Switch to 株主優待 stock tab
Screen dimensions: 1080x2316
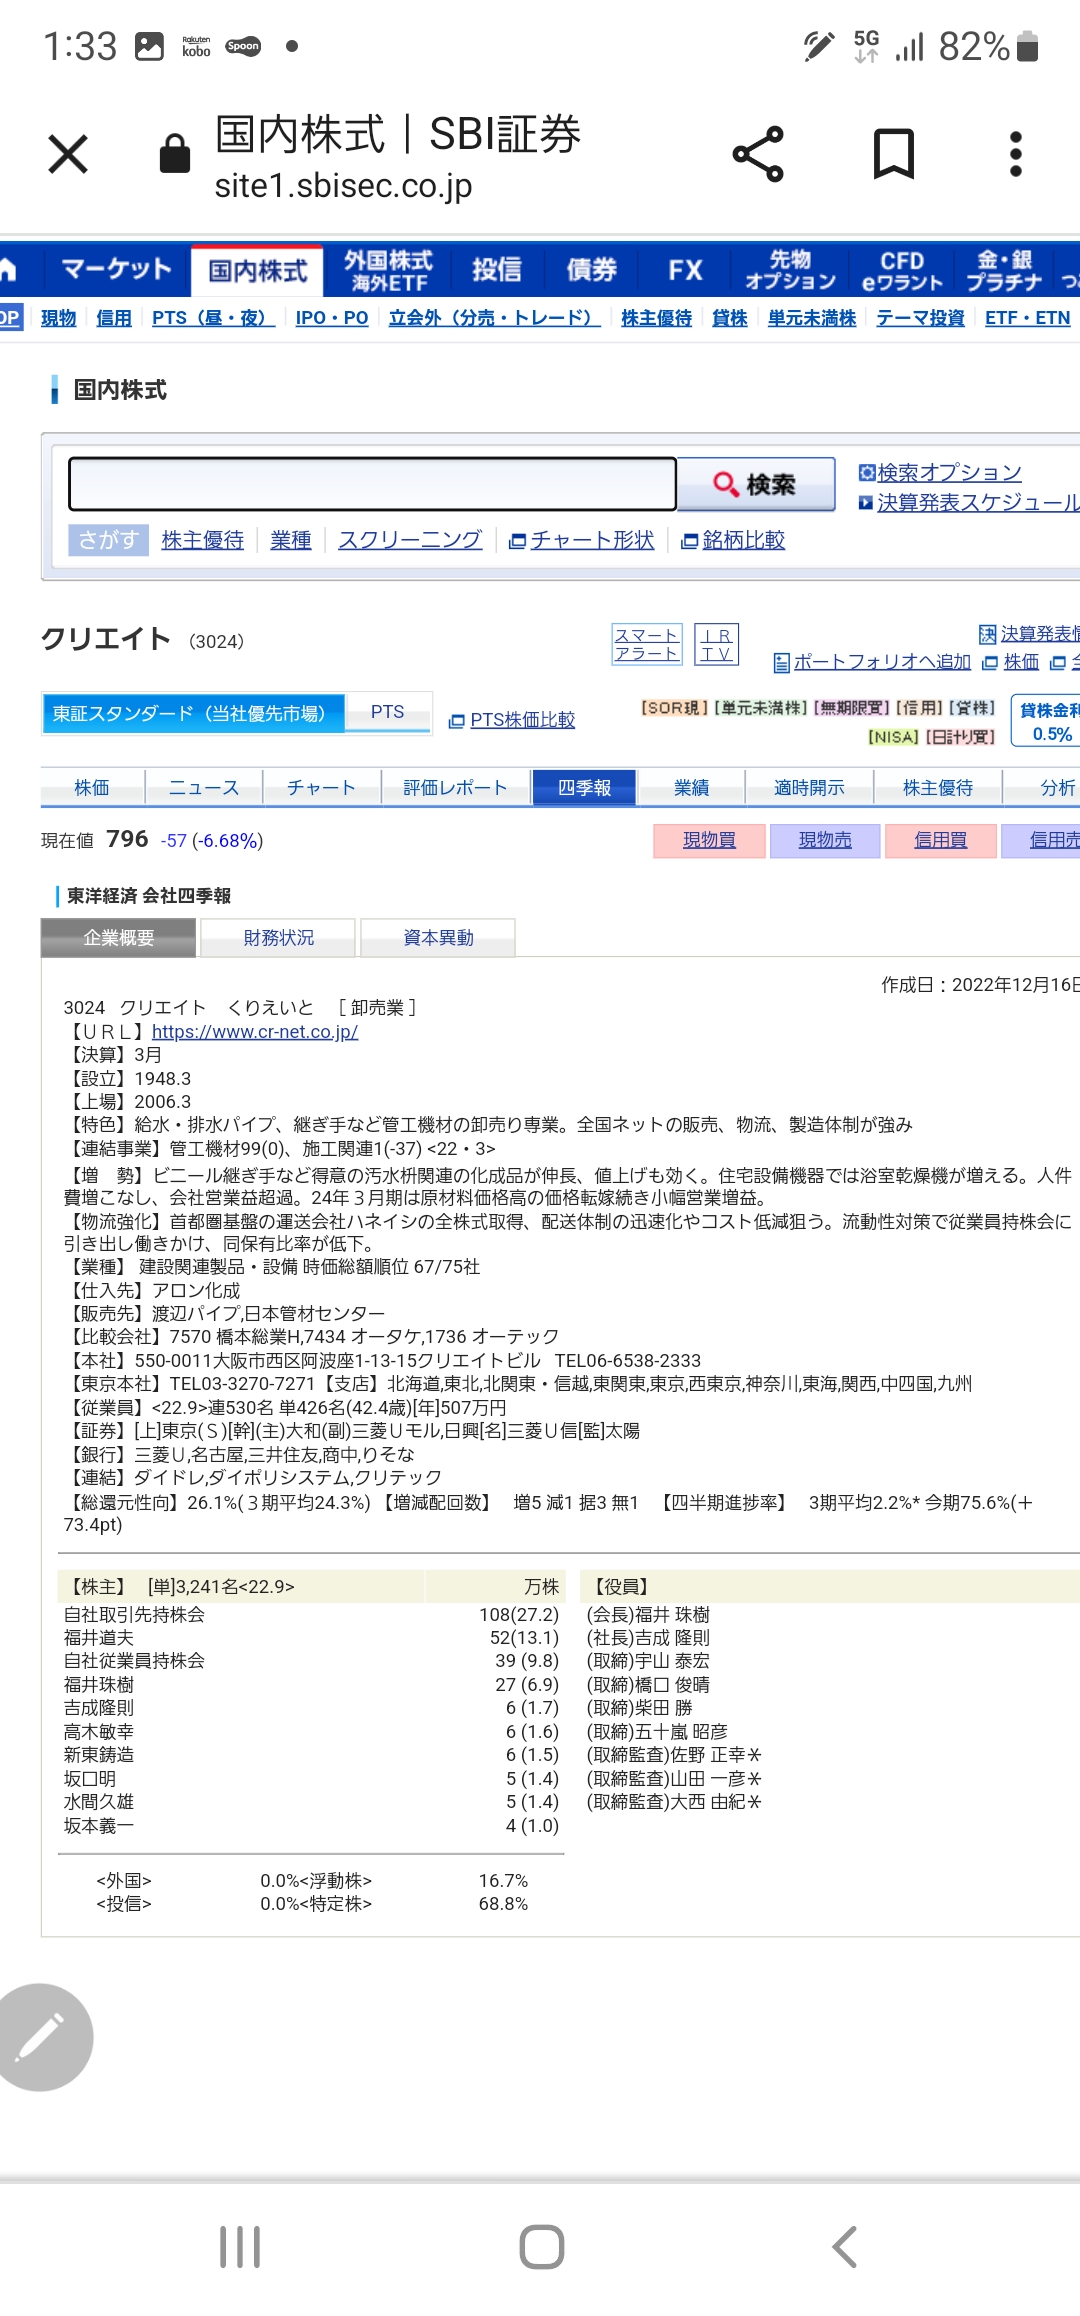pos(937,788)
